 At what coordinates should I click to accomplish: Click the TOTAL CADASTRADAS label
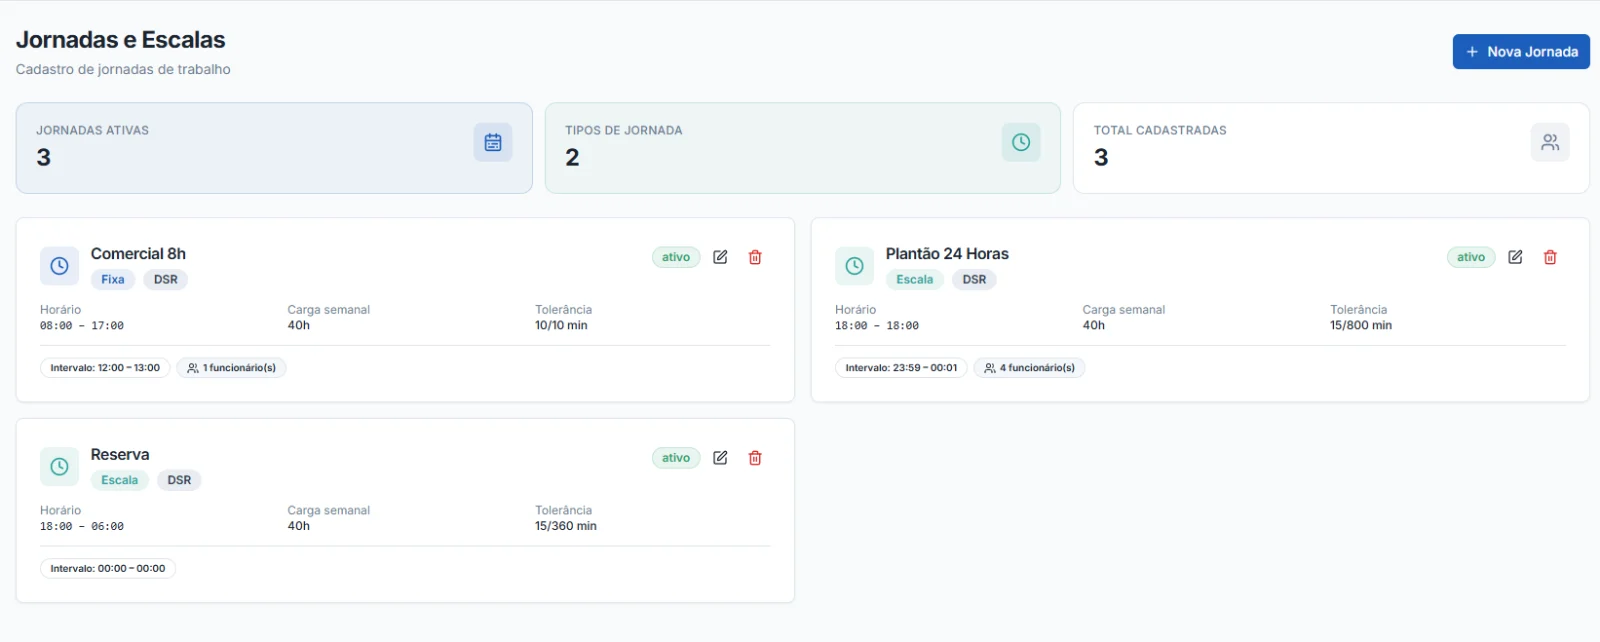pos(1160,131)
